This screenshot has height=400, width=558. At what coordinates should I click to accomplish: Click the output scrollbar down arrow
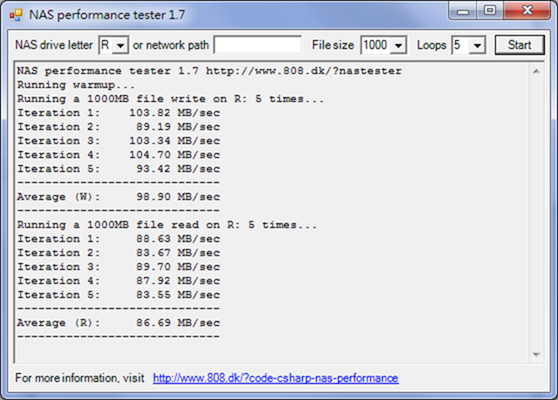point(536,354)
